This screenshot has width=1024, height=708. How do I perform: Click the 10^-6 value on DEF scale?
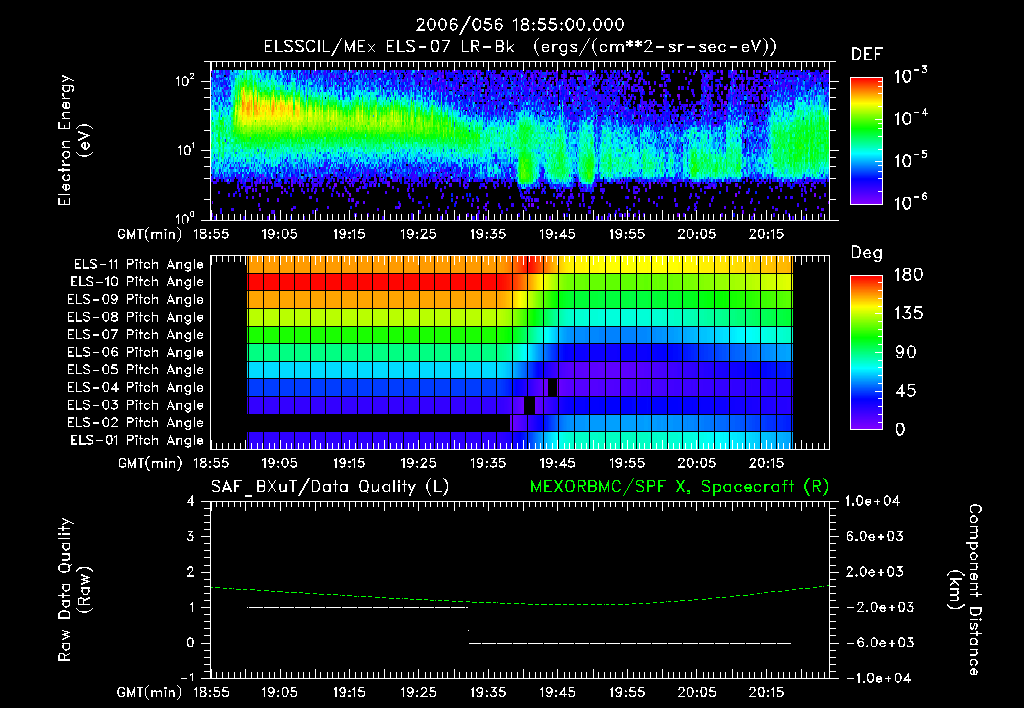point(910,202)
